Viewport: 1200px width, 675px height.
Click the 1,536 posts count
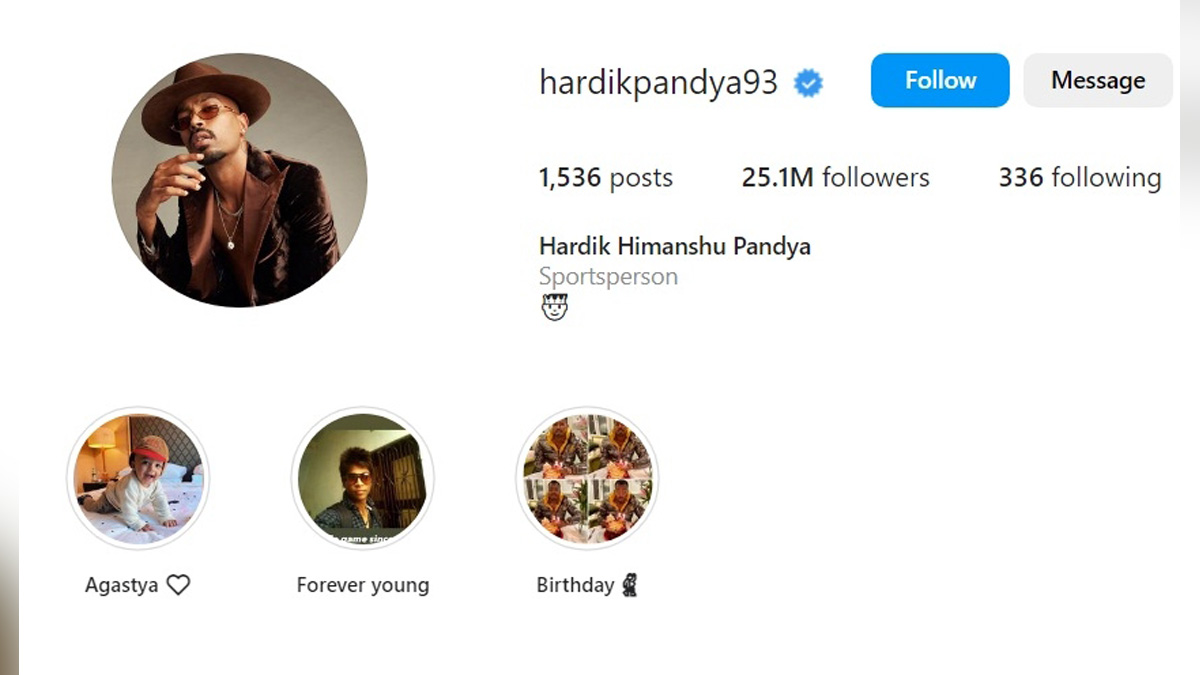[605, 178]
